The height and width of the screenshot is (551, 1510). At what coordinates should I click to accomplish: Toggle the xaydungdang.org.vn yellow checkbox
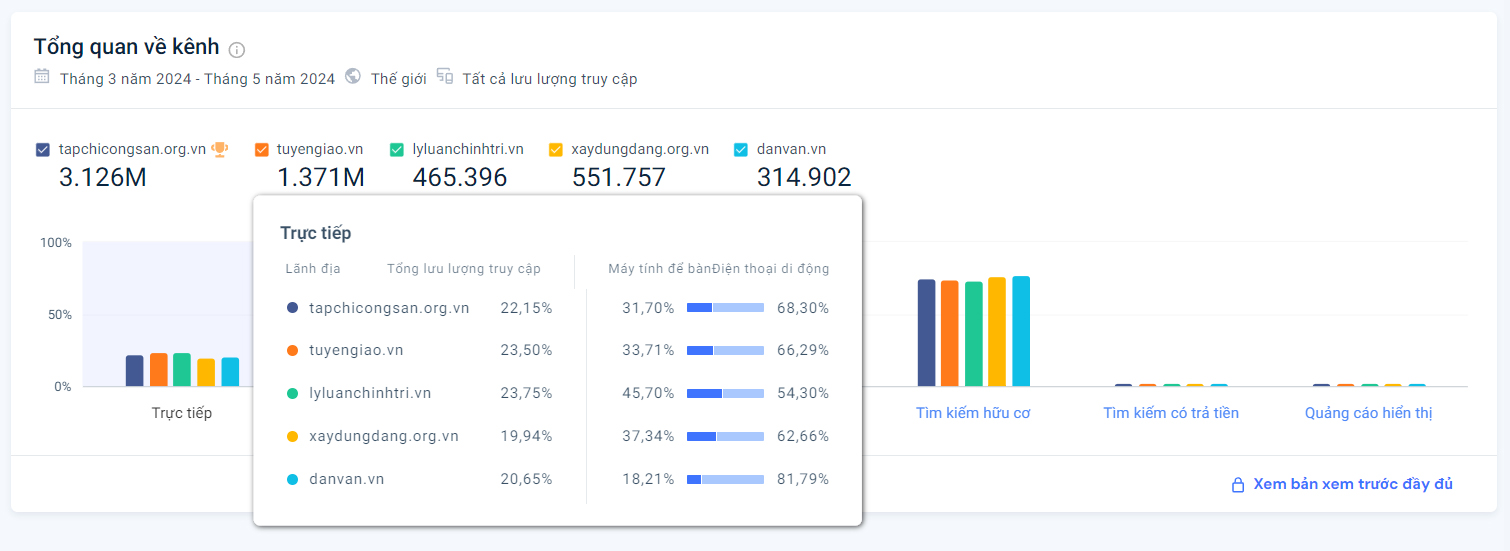click(556, 150)
